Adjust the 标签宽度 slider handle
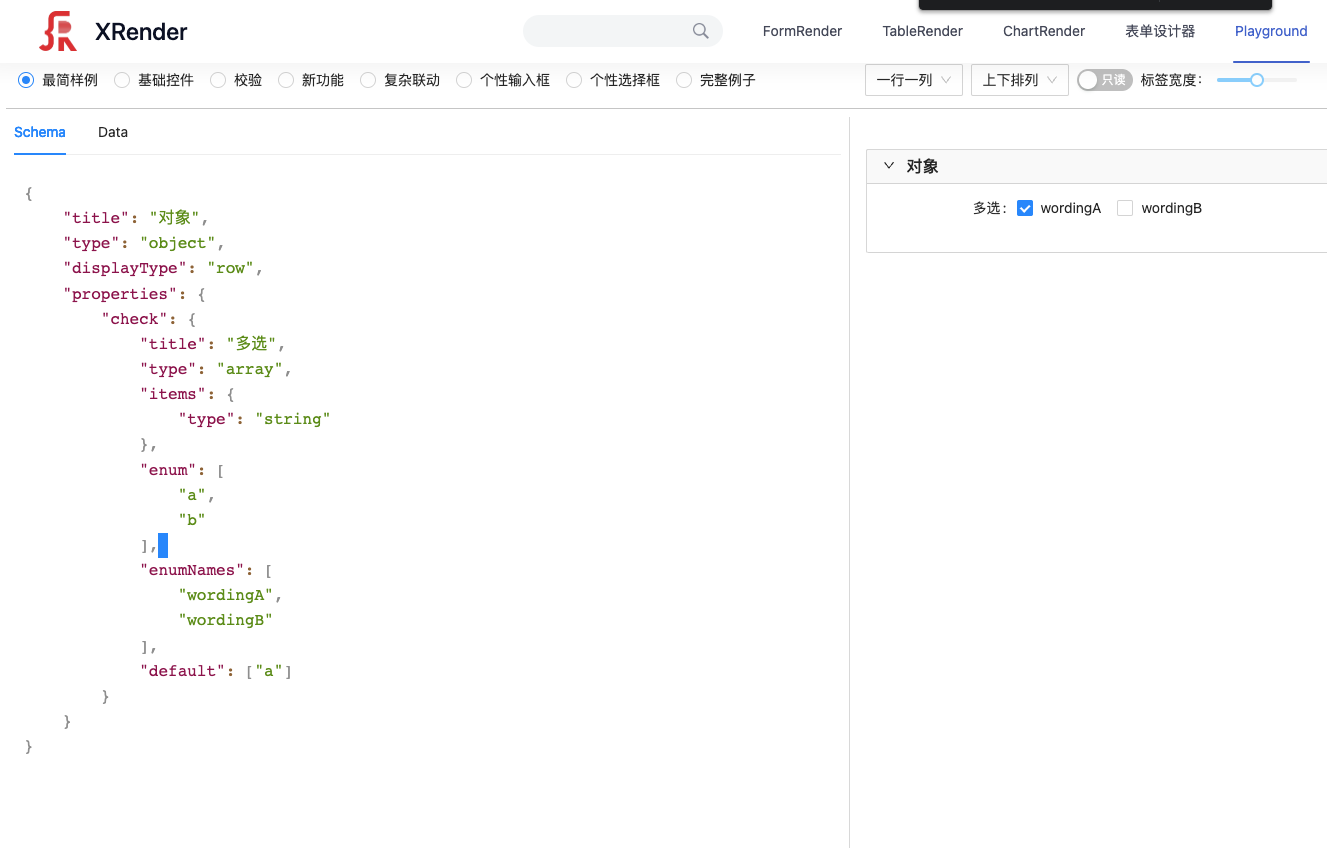Viewport: 1327px width, 848px height. tap(1259, 79)
